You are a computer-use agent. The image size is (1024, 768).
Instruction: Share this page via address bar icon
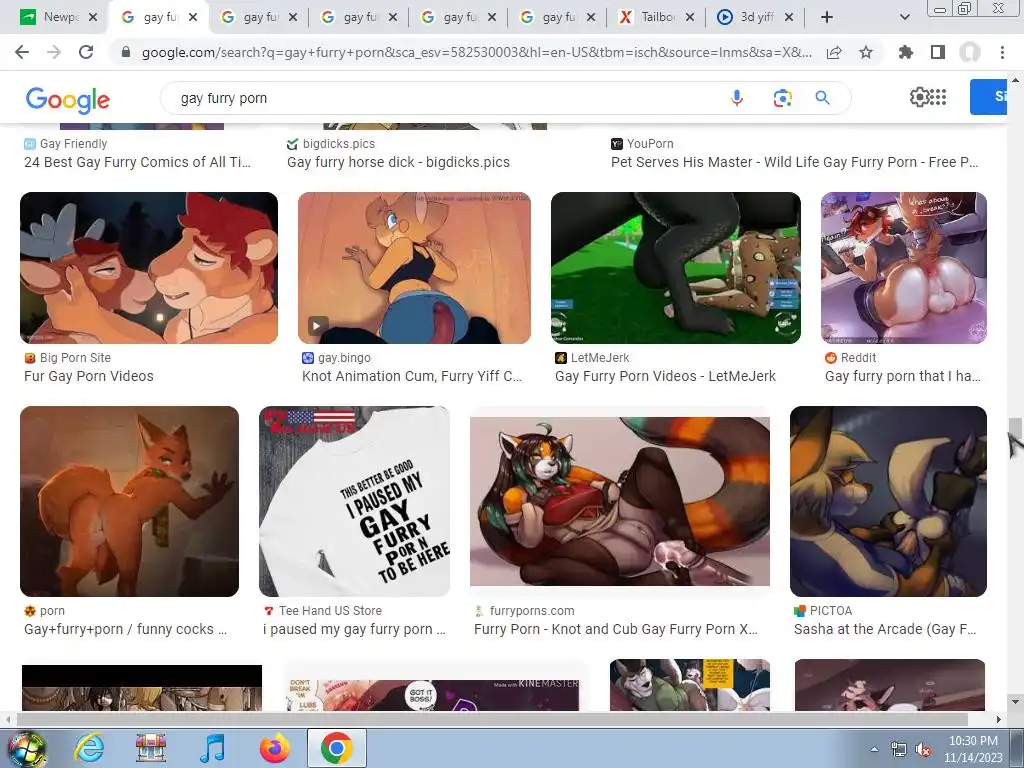(x=834, y=52)
